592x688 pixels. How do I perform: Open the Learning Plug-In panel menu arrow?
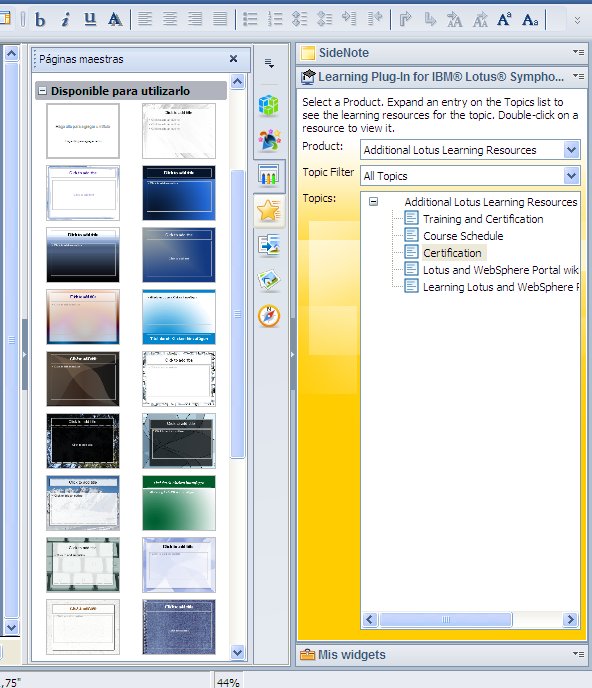point(578,76)
